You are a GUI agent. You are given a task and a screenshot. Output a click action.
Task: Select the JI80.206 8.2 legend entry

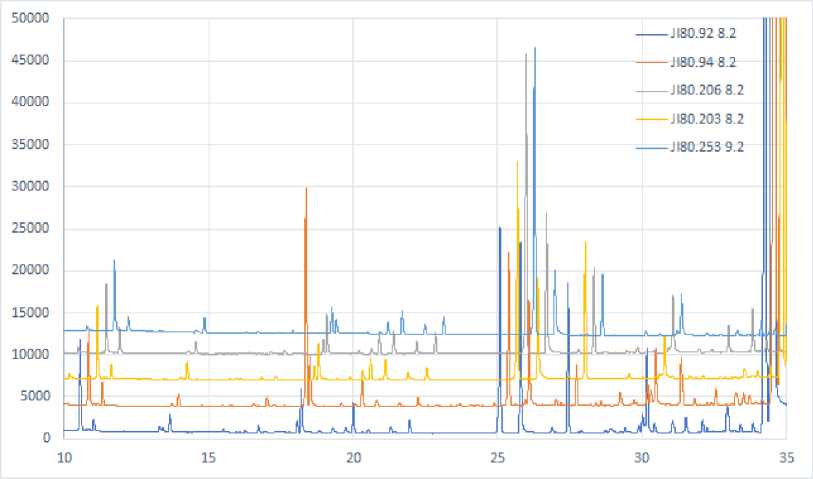pos(690,90)
